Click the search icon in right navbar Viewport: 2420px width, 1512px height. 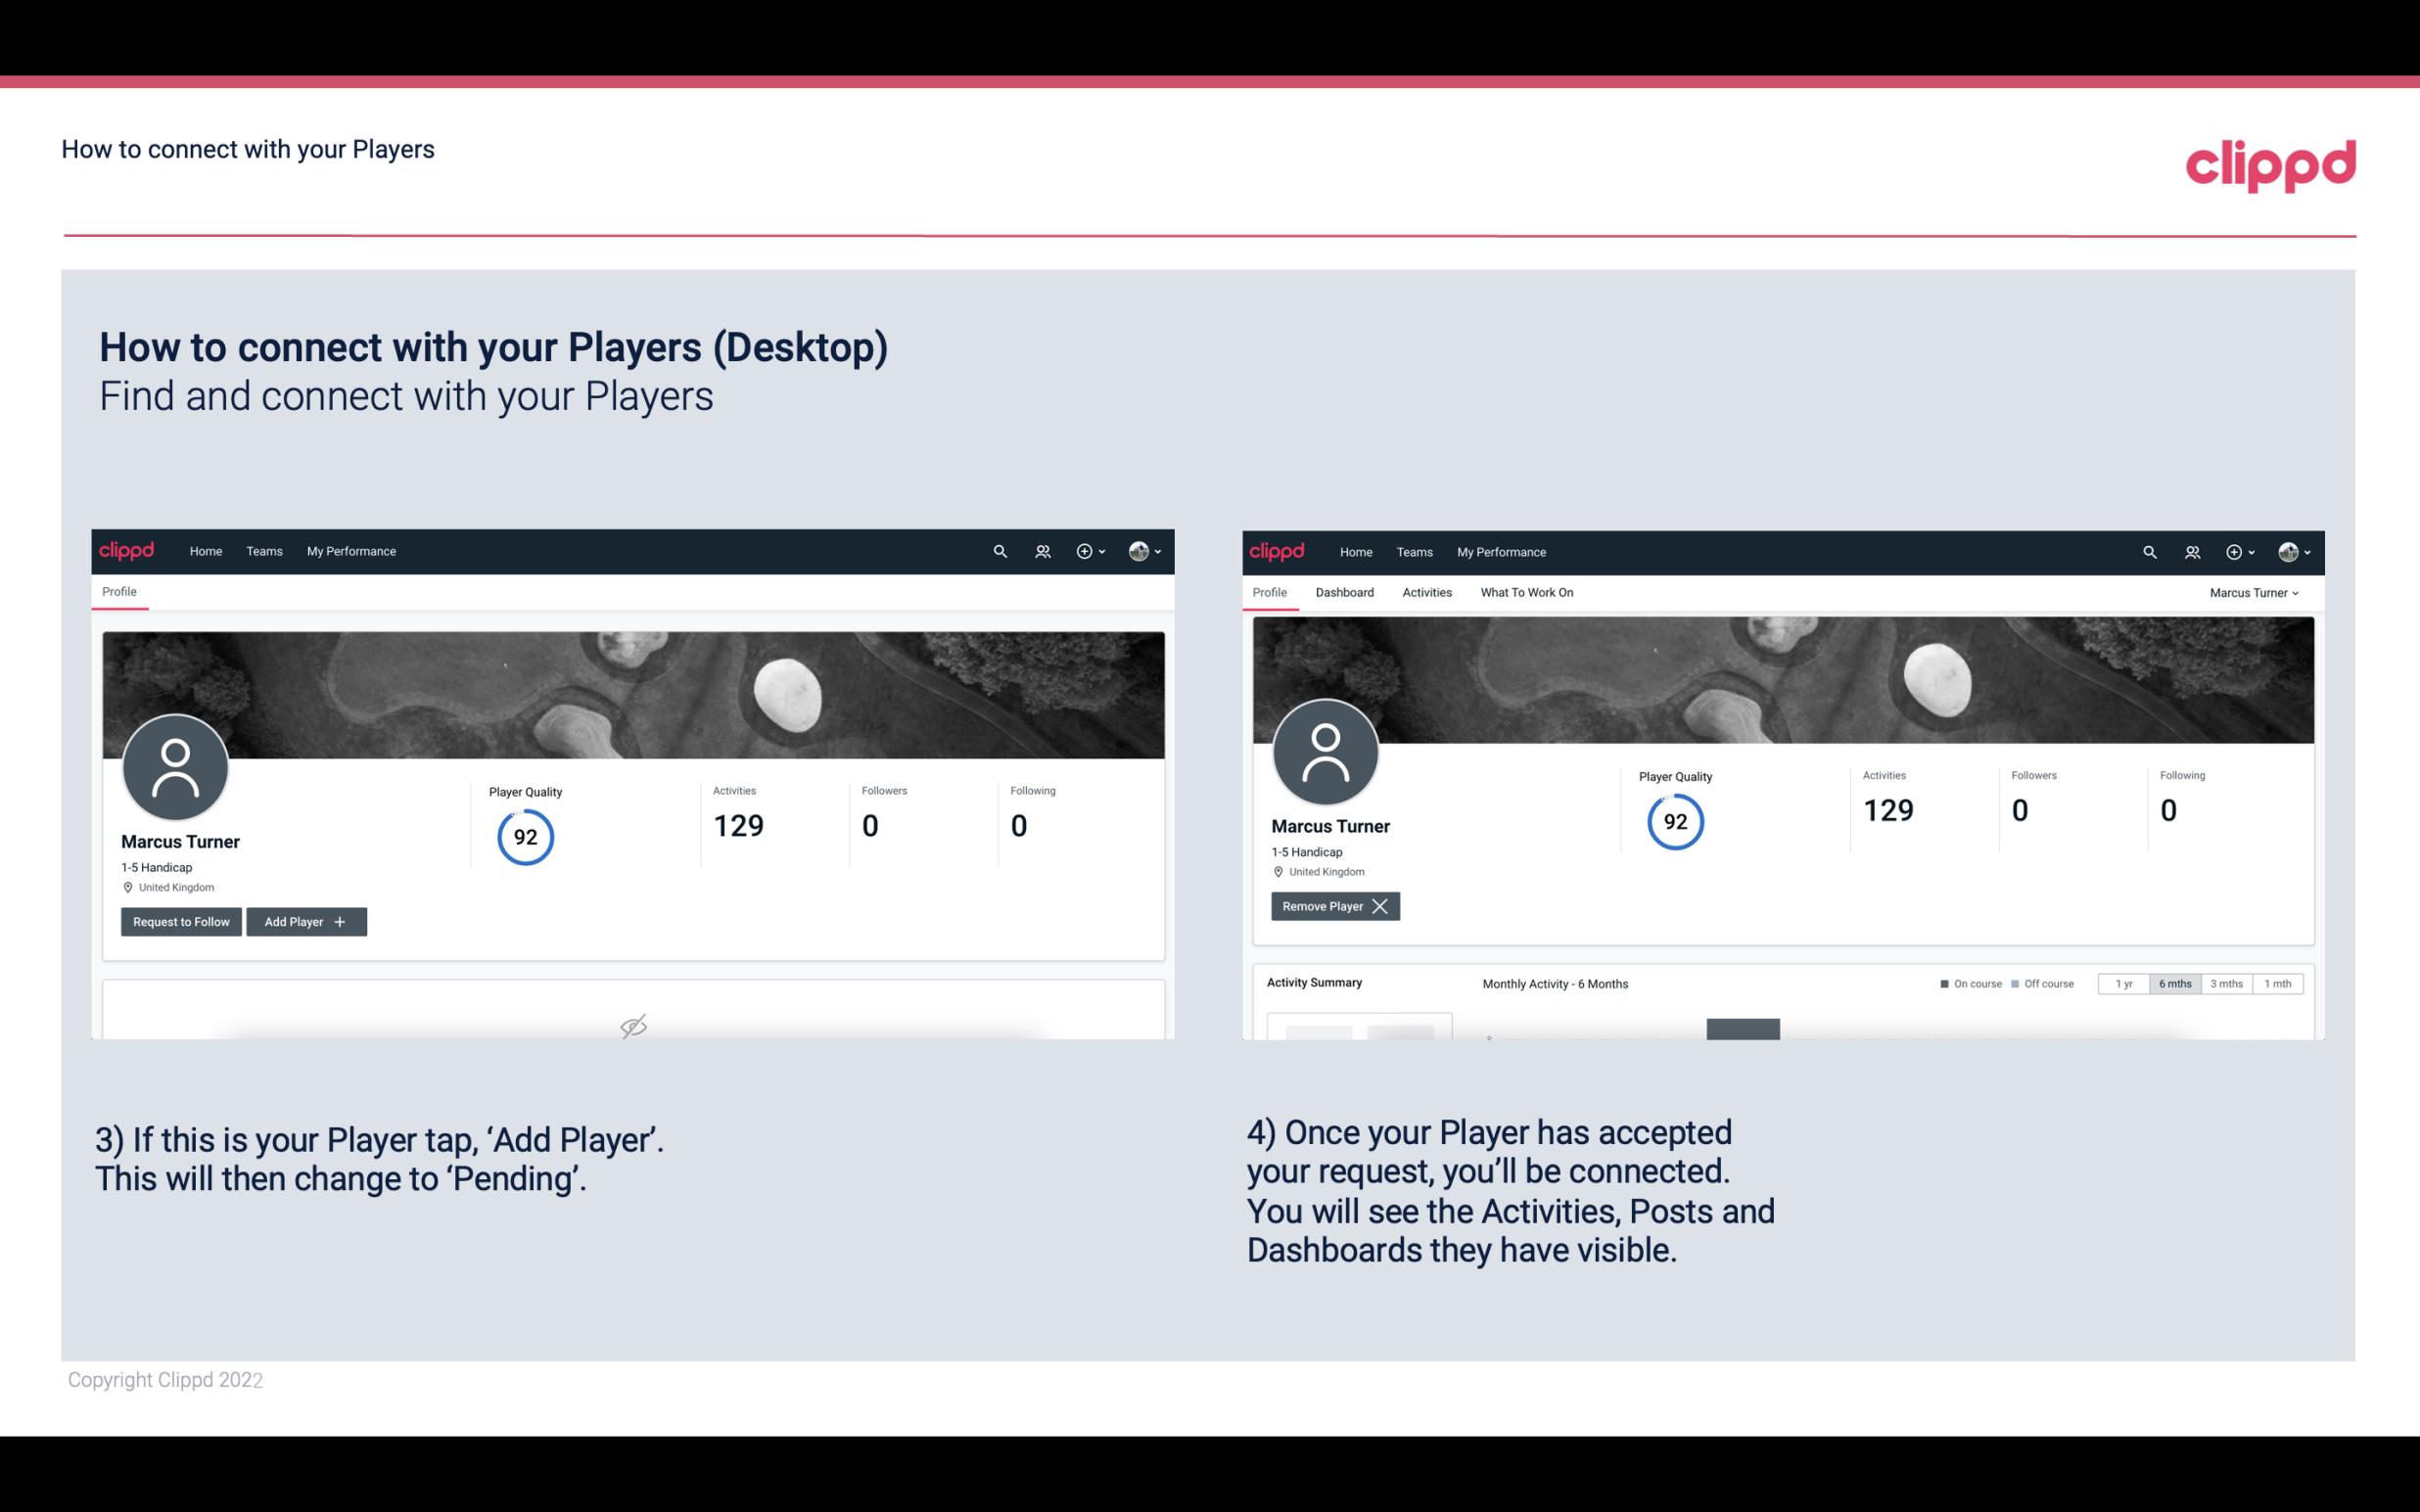pyautogui.click(x=2148, y=550)
